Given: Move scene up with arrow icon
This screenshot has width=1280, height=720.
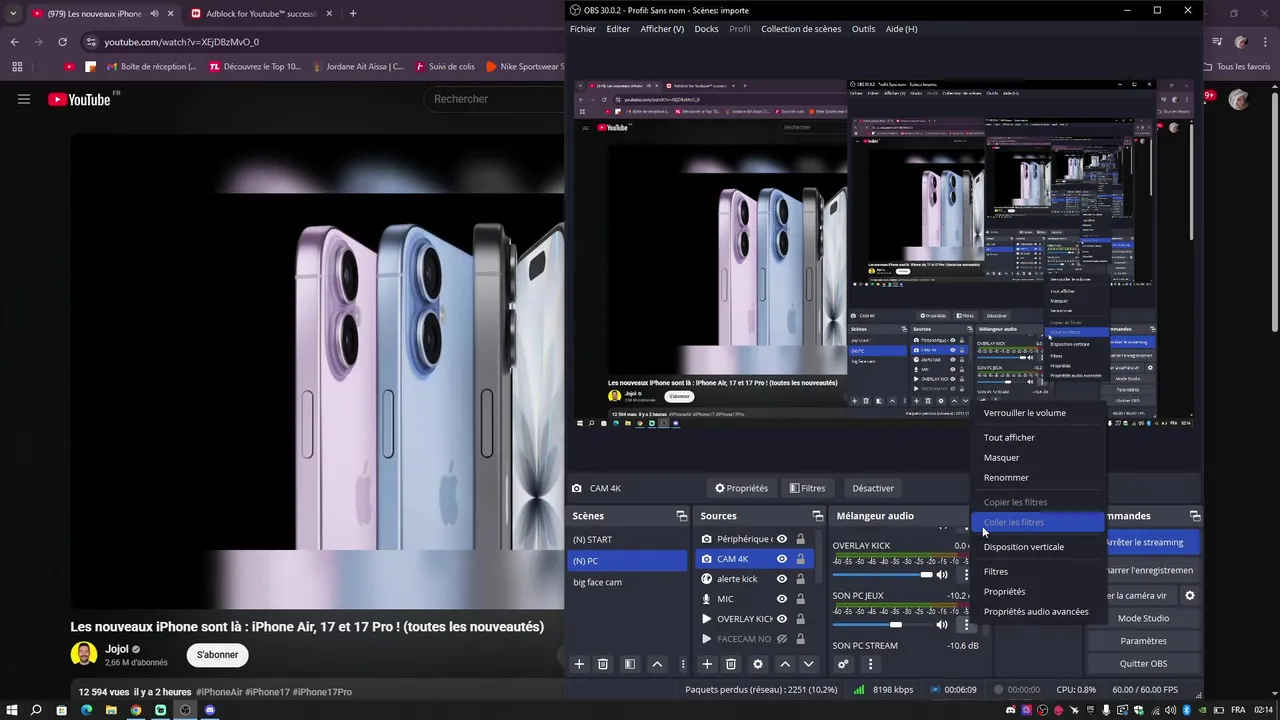Looking at the screenshot, I should (x=657, y=664).
